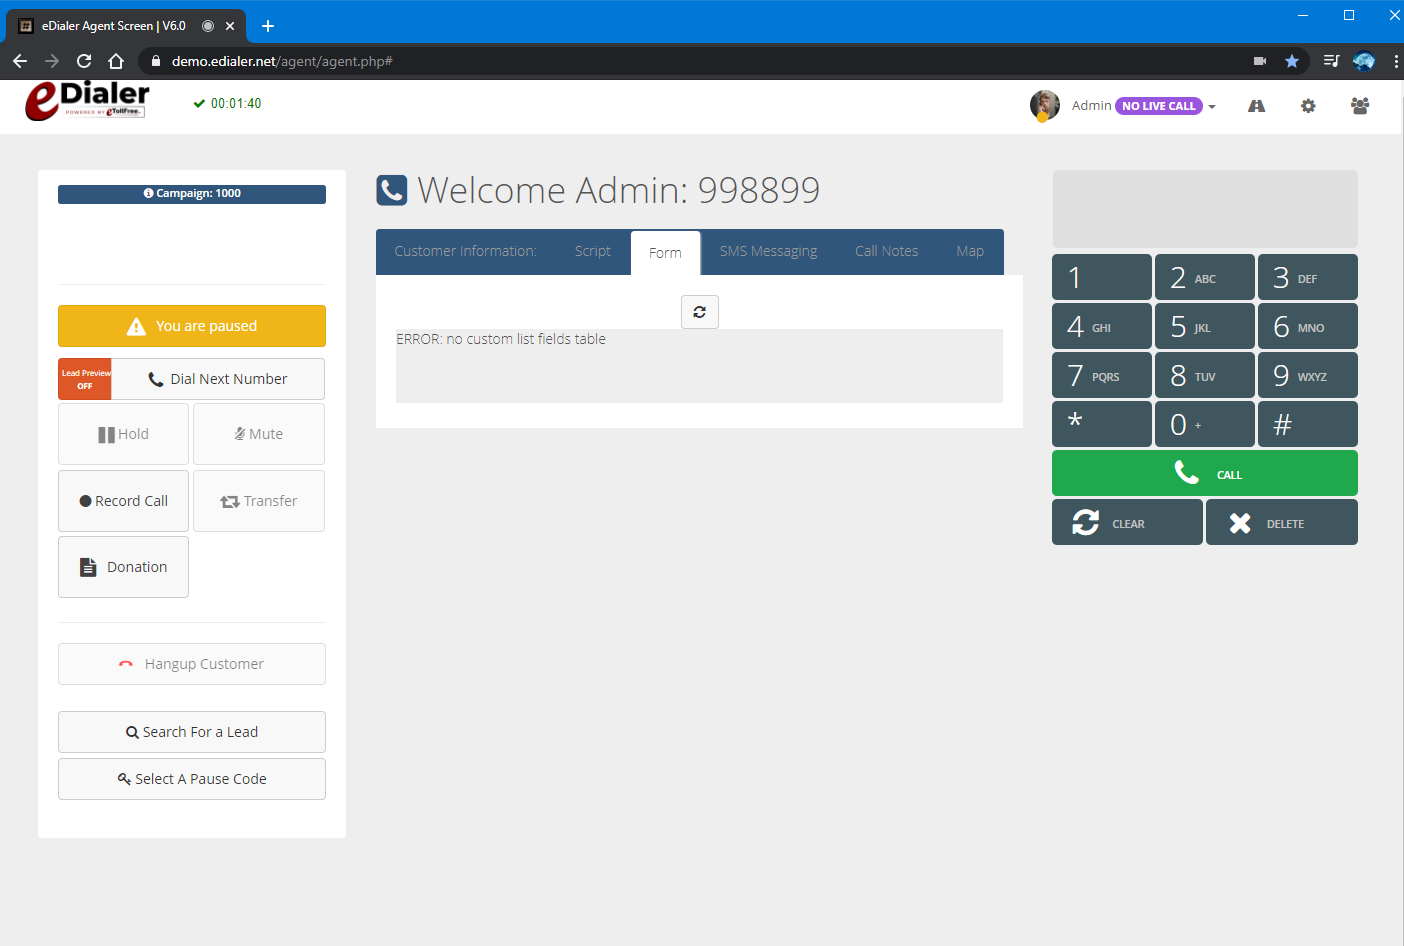
Task: Switch to the Script tab
Action: click(592, 252)
